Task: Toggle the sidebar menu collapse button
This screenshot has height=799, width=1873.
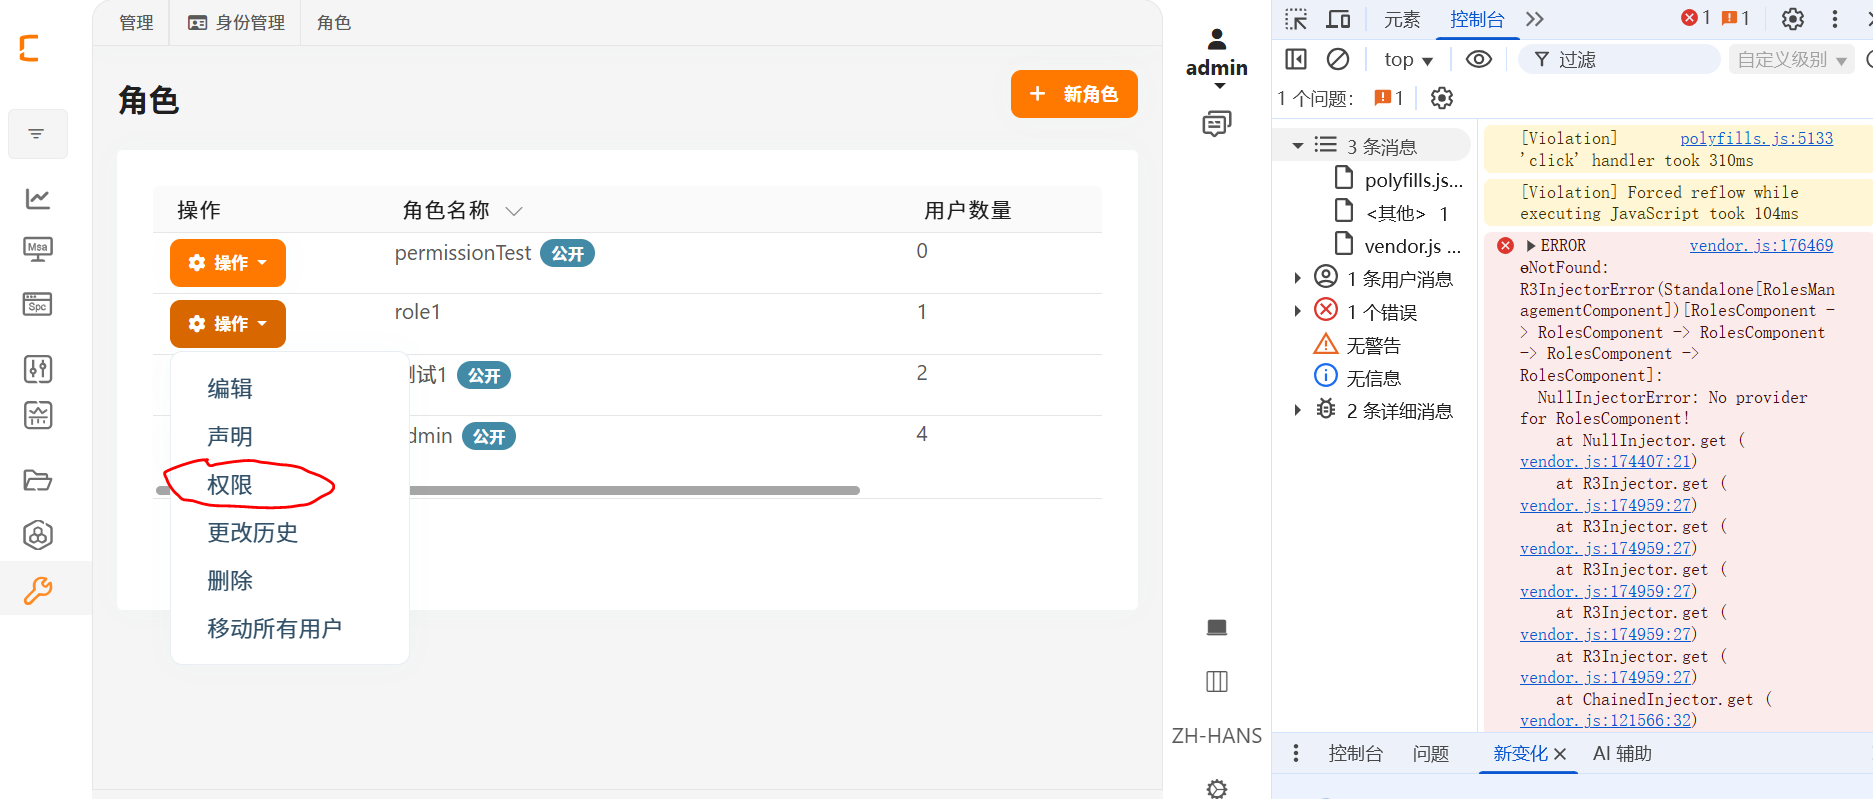Action: [37, 134]
